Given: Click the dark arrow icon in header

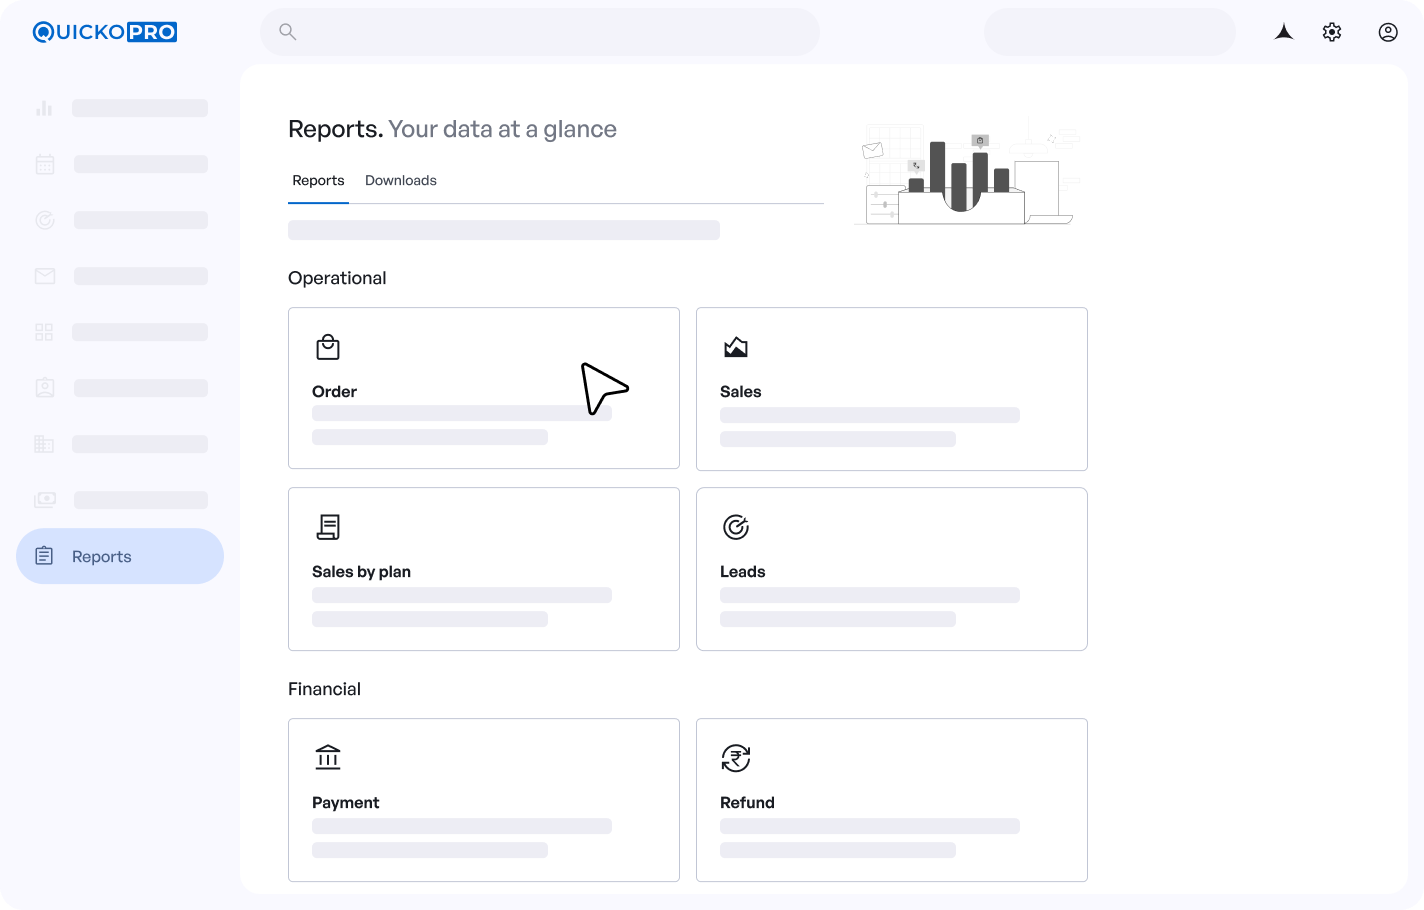Looking at the screenshot, I should 1284,32.
